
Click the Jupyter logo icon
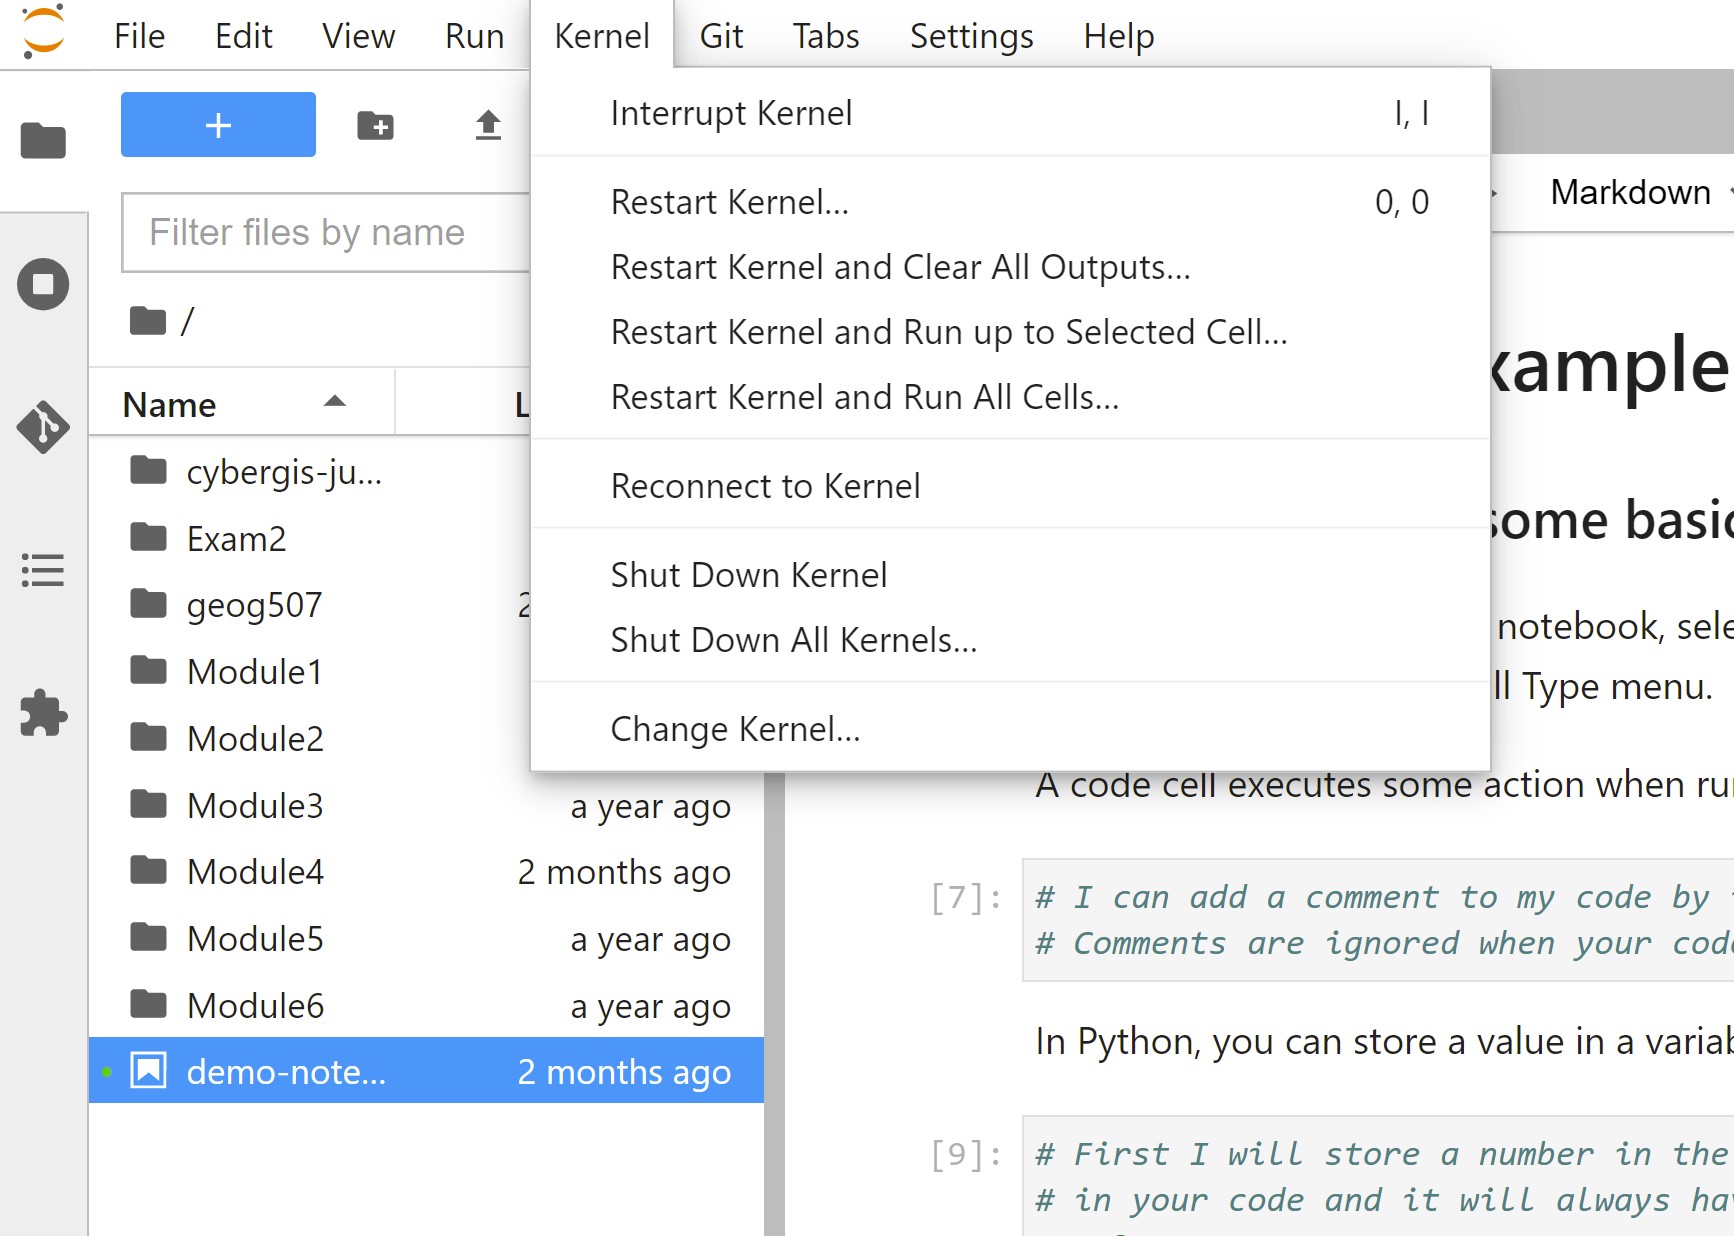[x=43, y=32]
